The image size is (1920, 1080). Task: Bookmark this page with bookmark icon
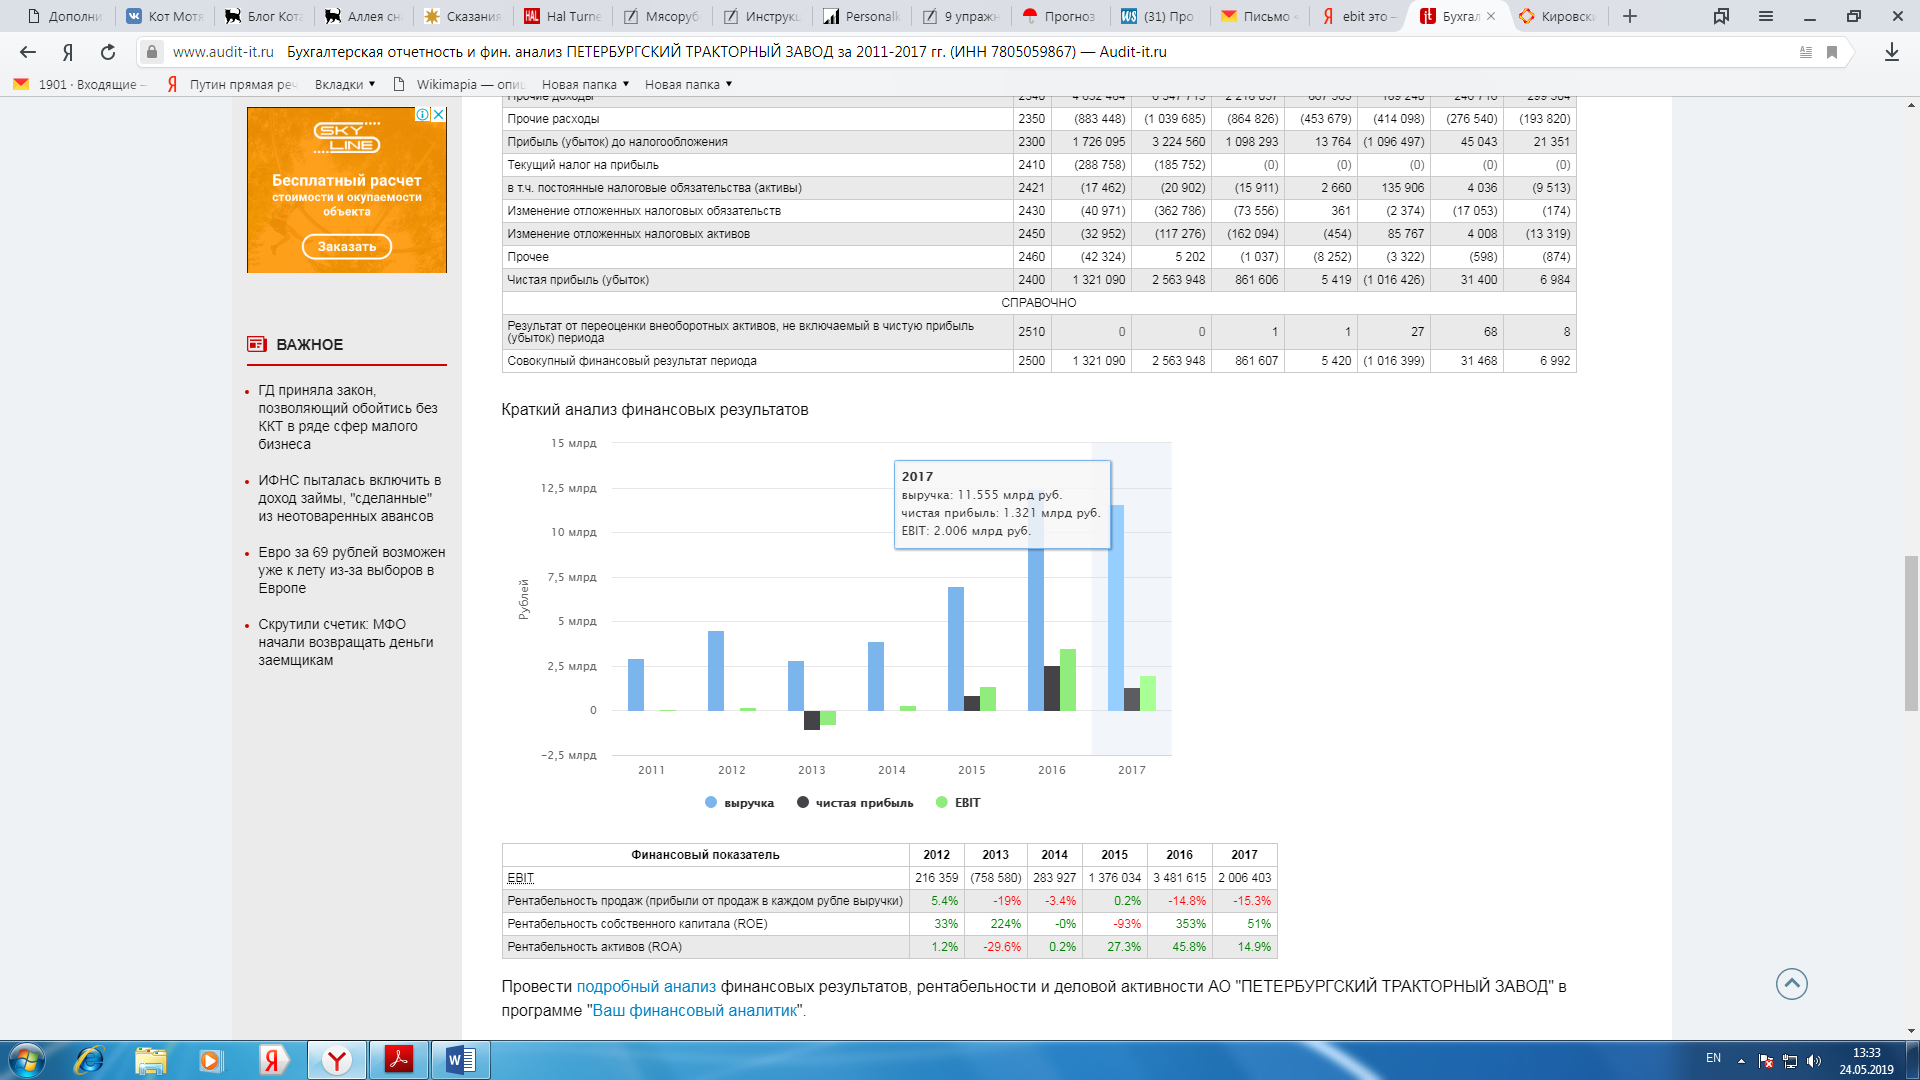[x=1832, y=52]
